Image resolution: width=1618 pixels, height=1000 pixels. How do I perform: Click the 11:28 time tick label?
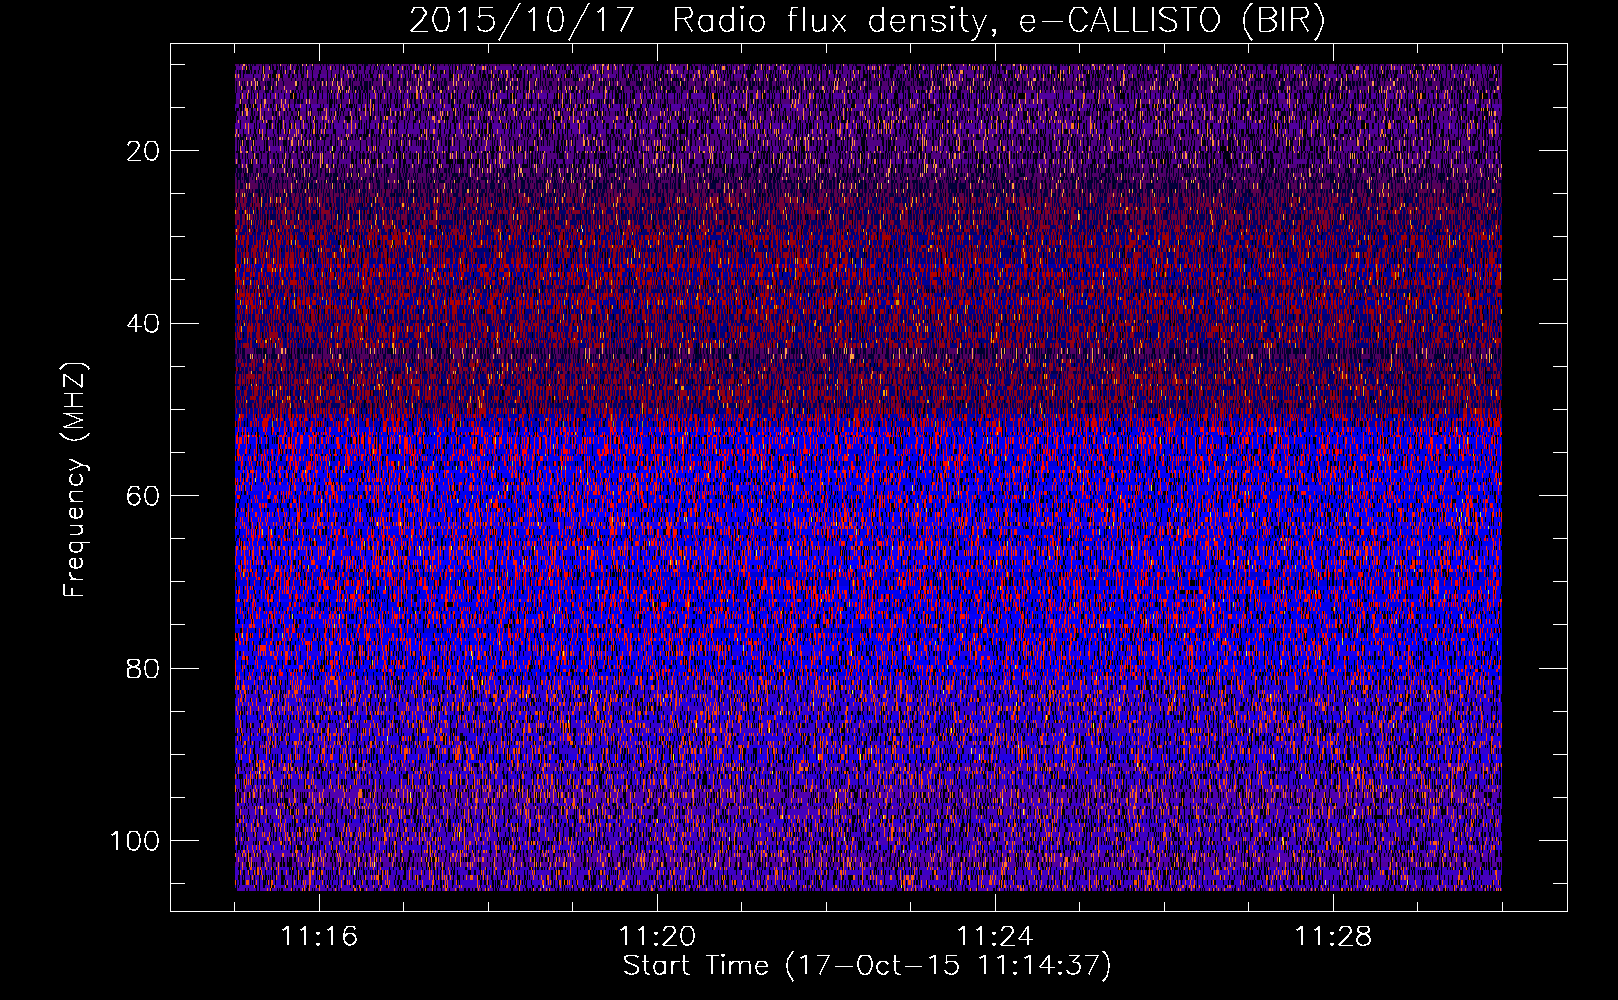(1333, 936)
